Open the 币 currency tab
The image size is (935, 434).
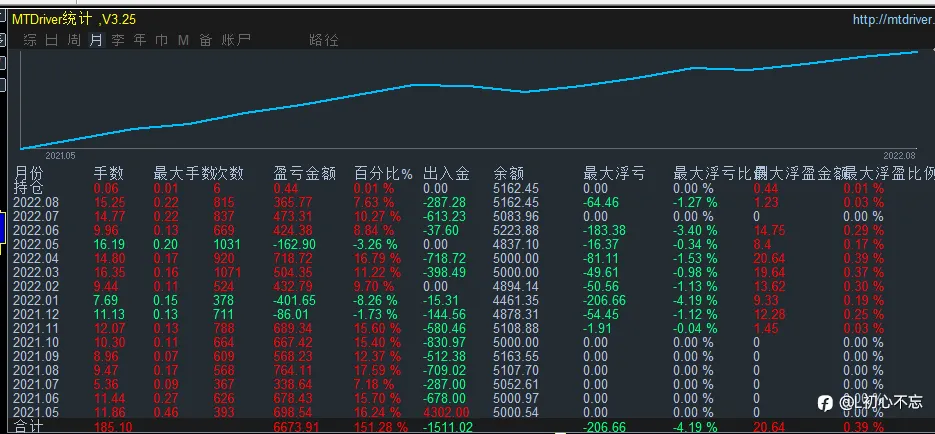(x=162, y=40)
